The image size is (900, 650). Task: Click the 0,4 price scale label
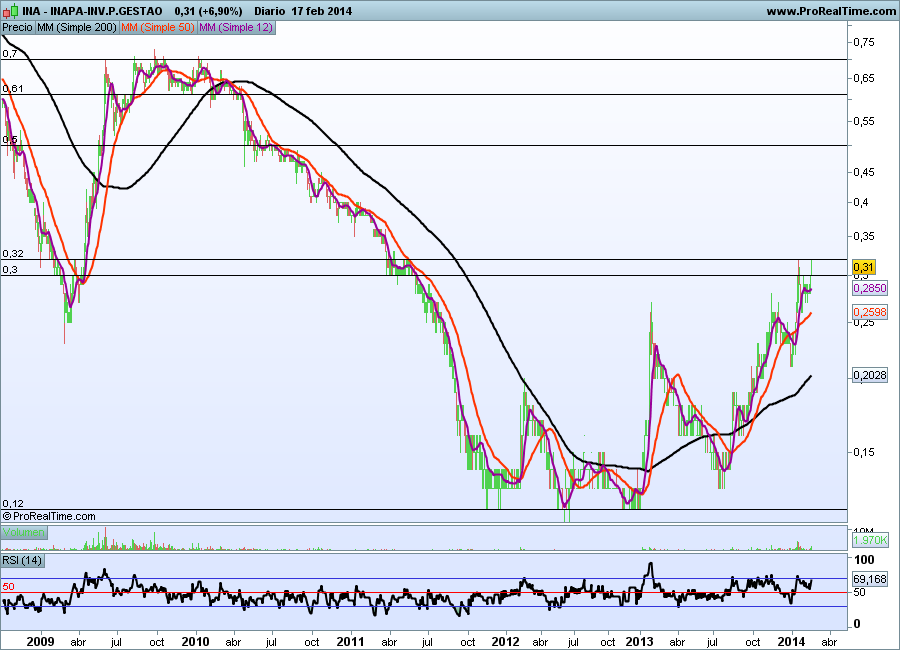point(861,202)
